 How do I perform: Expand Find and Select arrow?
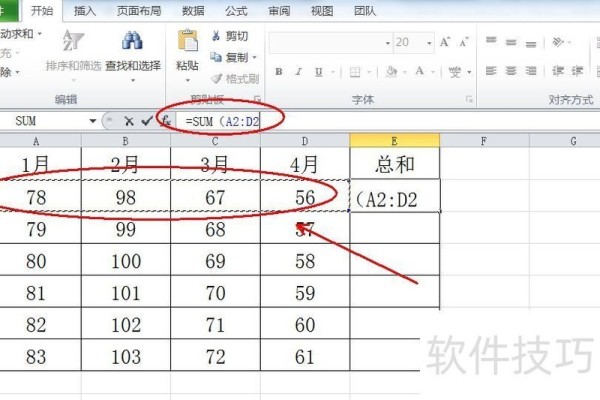tap(133, 80)
